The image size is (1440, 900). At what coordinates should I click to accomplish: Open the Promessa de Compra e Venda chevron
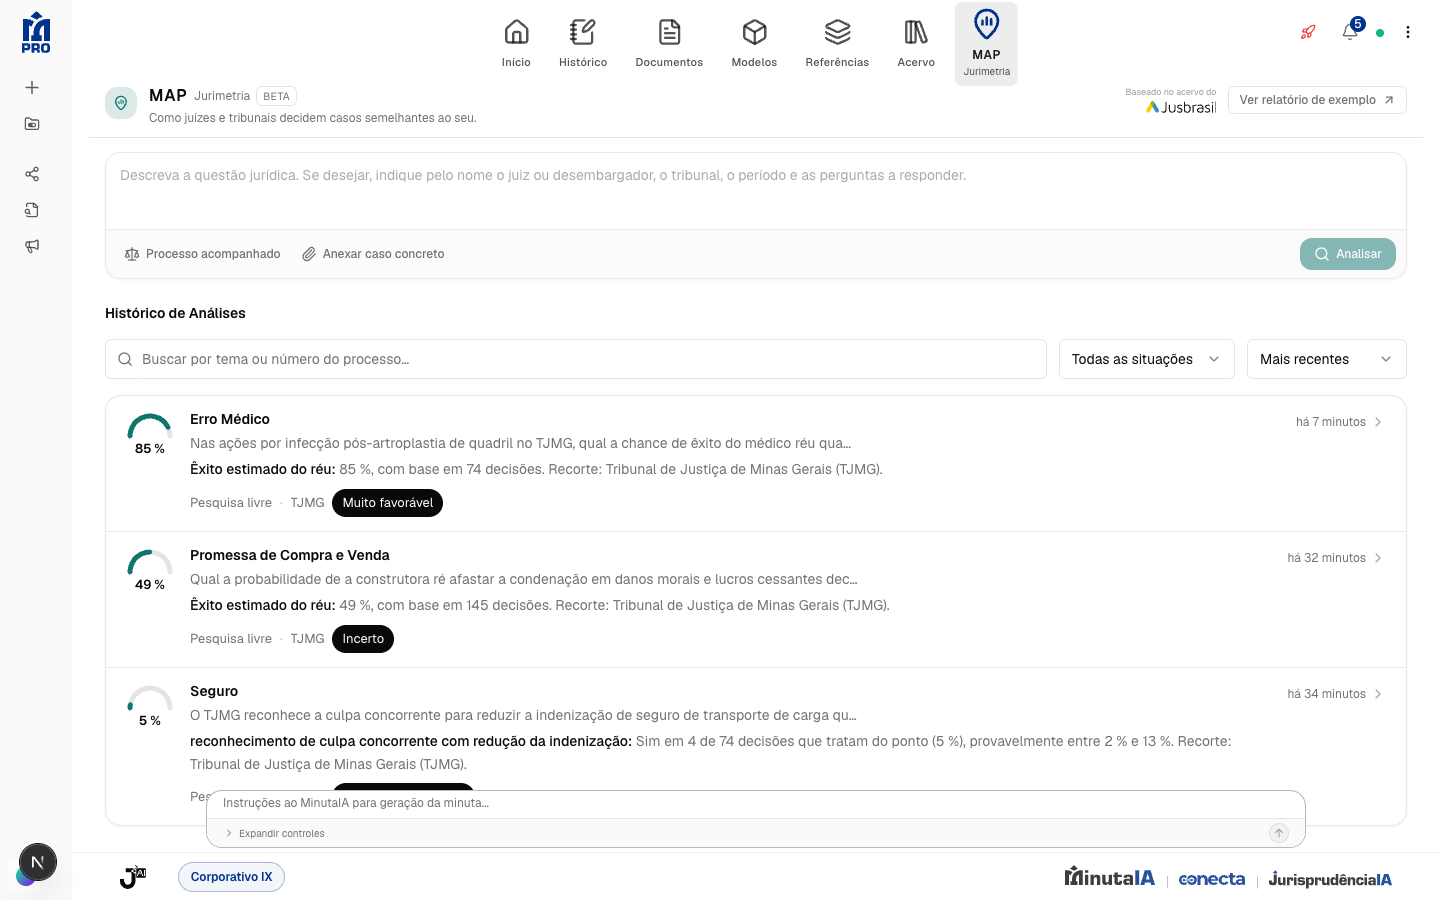[x=1378, y=558]
